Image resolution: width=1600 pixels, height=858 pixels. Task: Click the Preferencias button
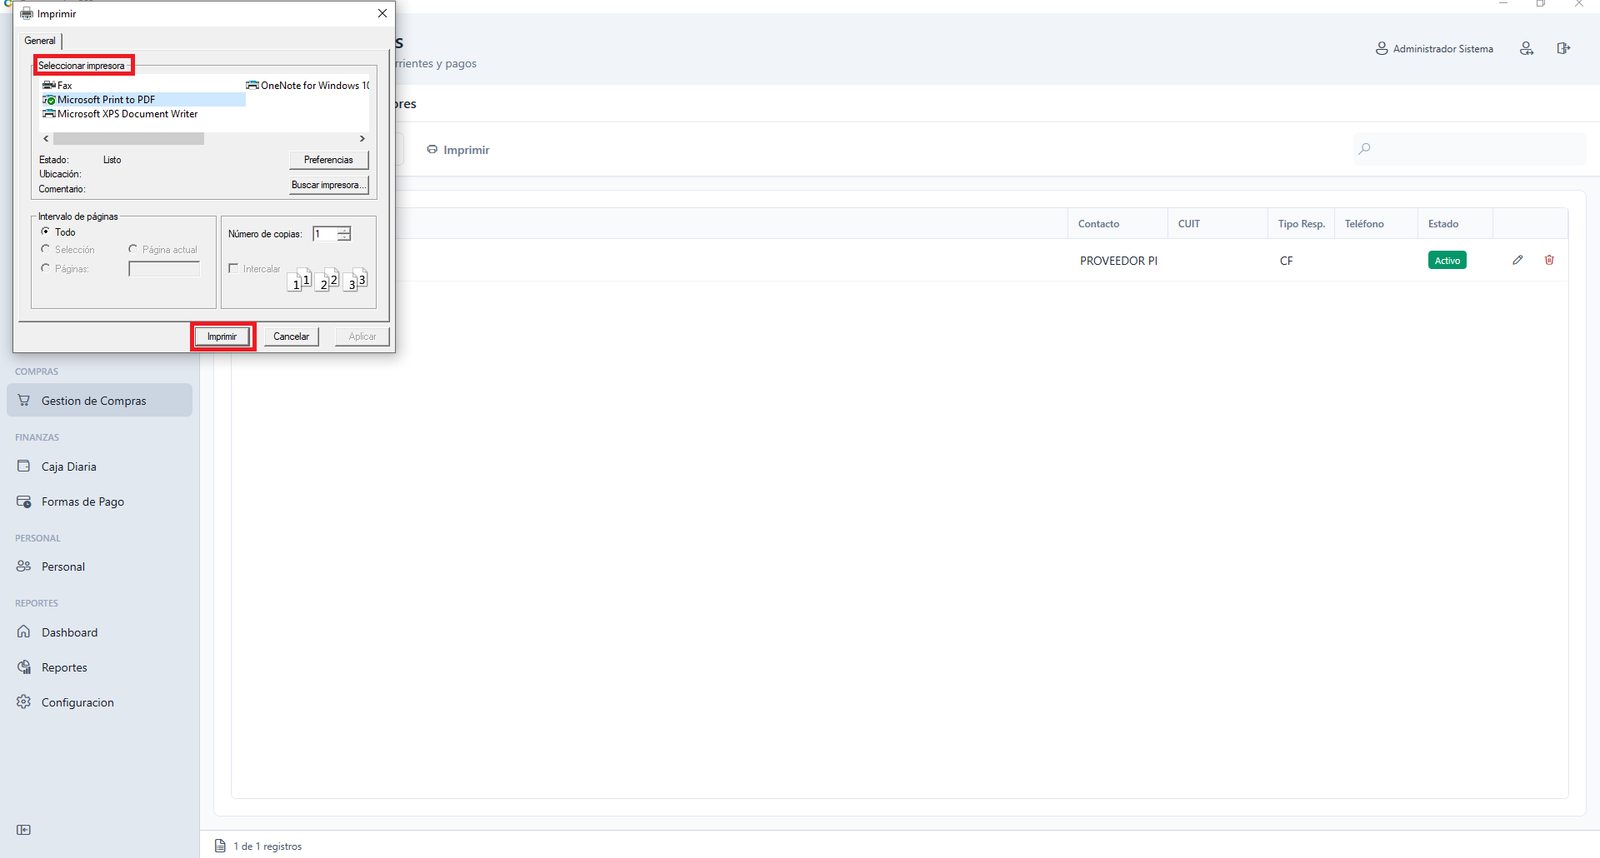tap(329, 160)
